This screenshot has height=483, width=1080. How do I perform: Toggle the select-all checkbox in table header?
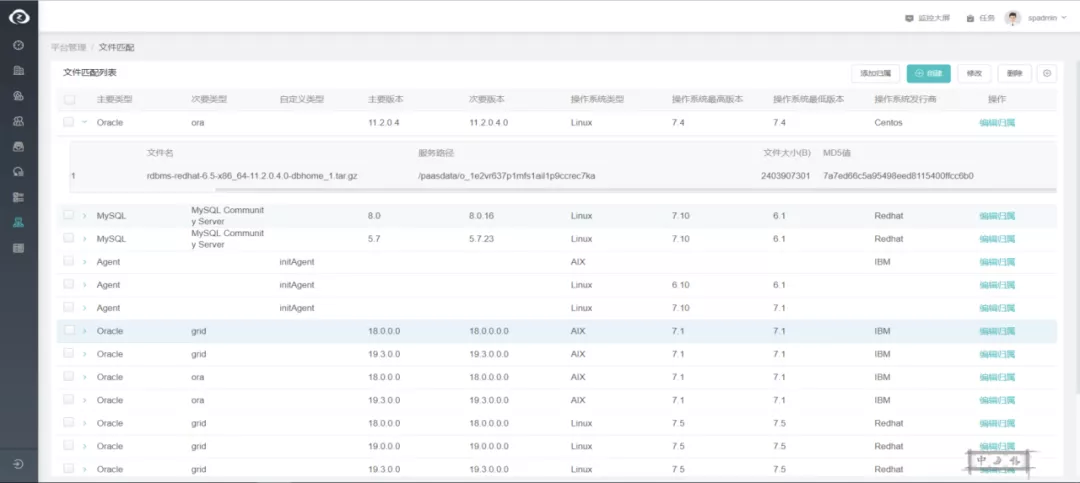tap(69, 99)
